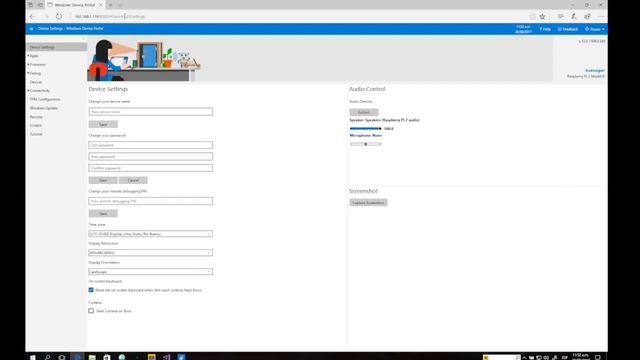Open the web note pen icon
This screenshot has height=360, width=640.
573,16
